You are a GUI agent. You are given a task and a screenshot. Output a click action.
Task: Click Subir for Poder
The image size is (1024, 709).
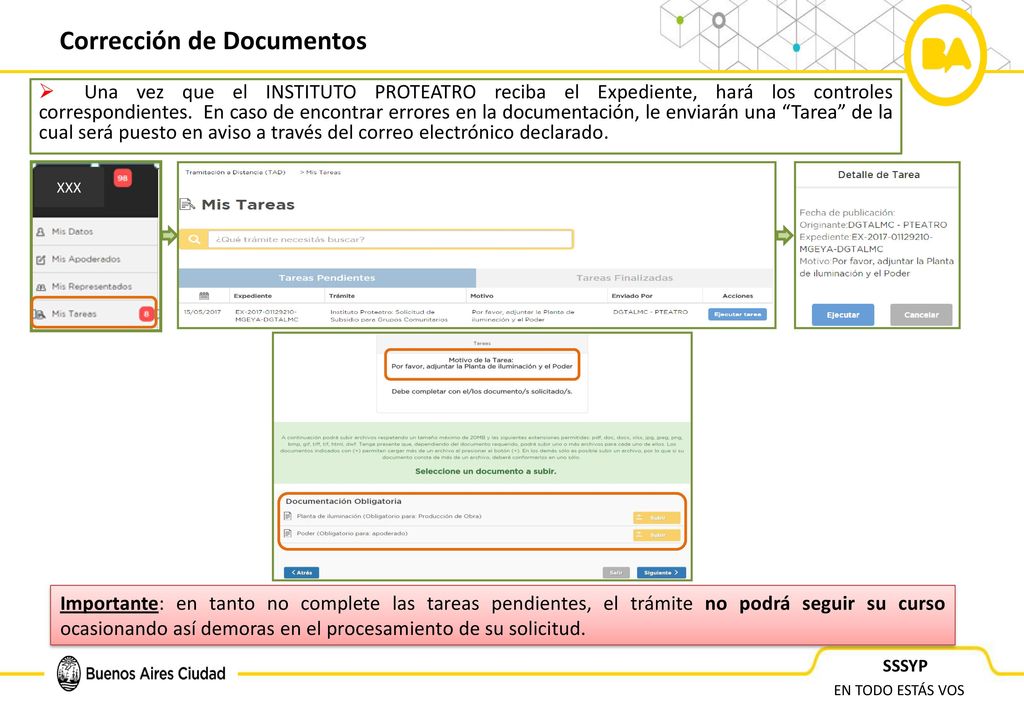click(x=656, y=535)
